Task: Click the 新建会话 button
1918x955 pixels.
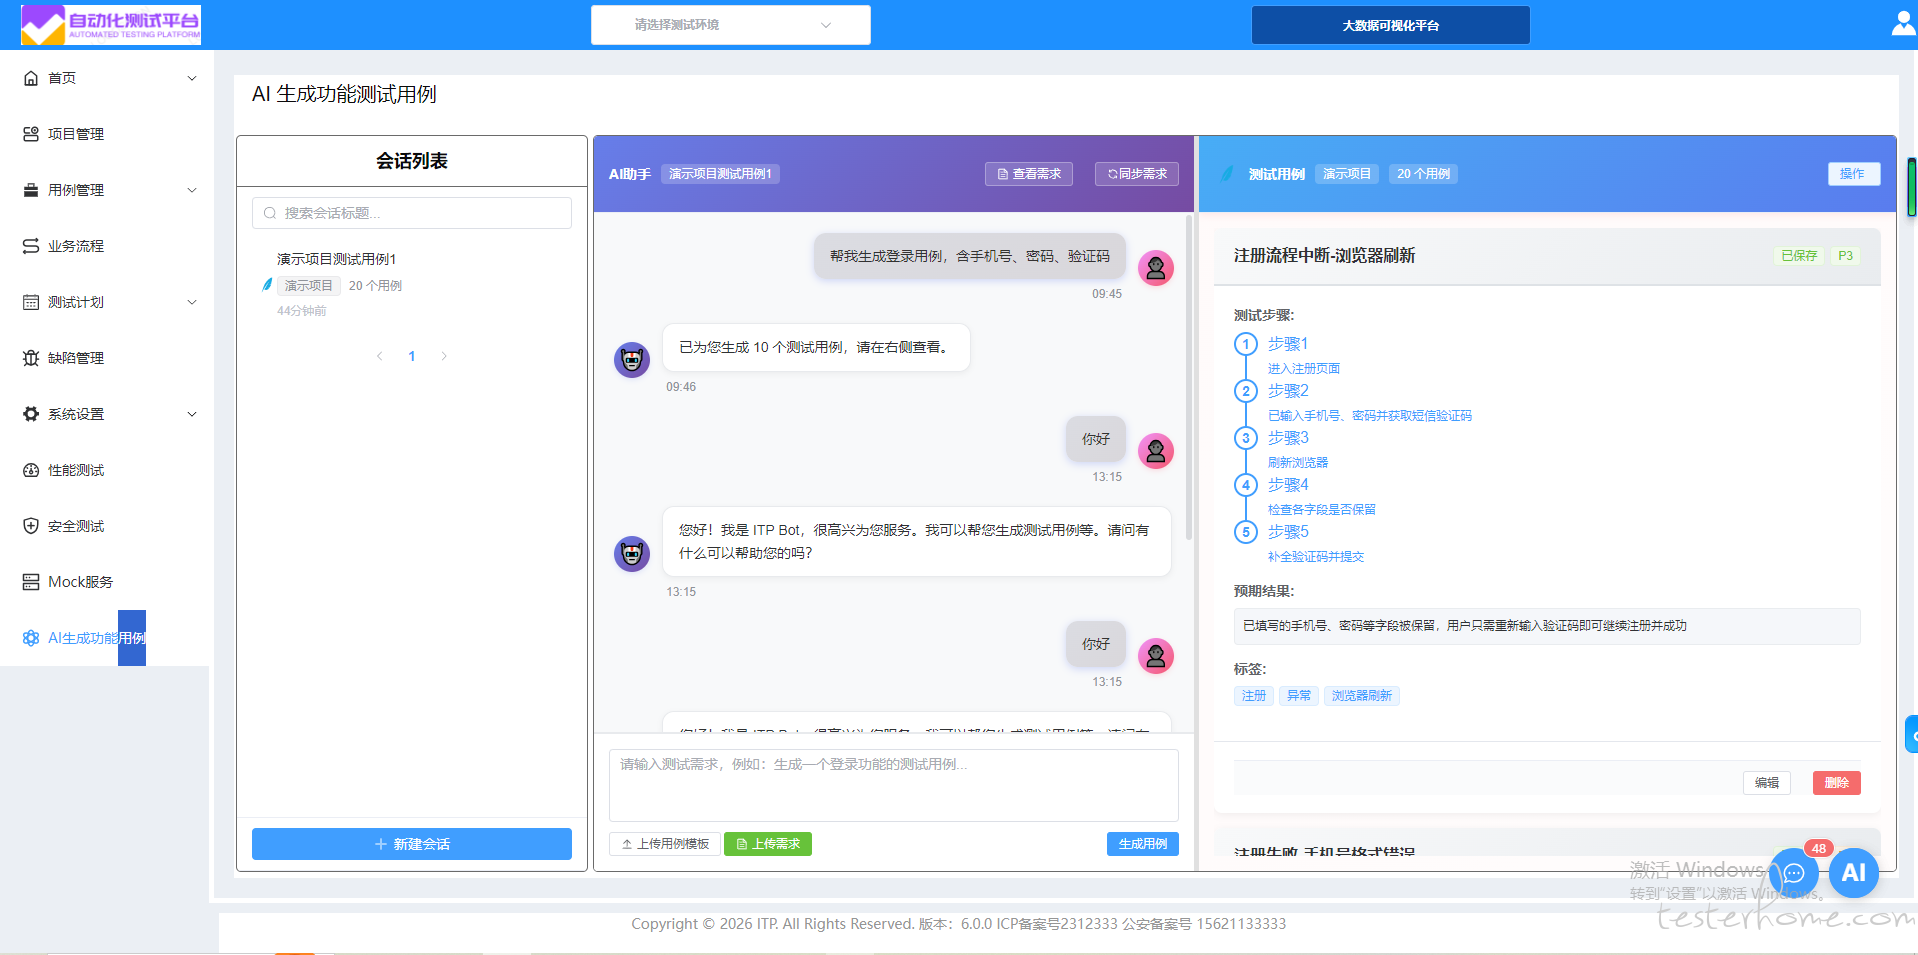Action: pyautogui.click(x=411, y=844)
